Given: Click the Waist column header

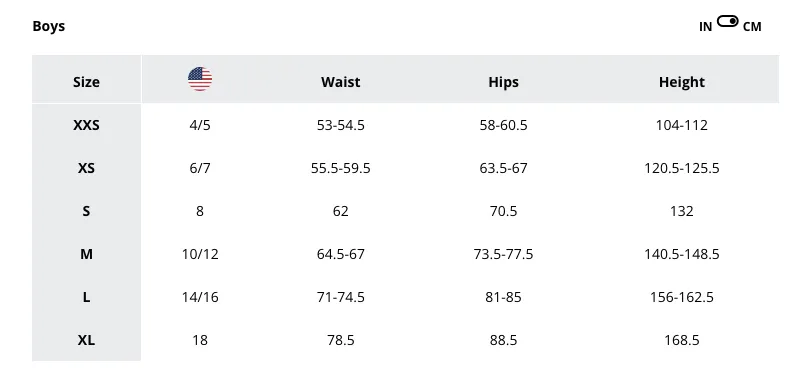Looking at the screenshot, I should (341, 82).
